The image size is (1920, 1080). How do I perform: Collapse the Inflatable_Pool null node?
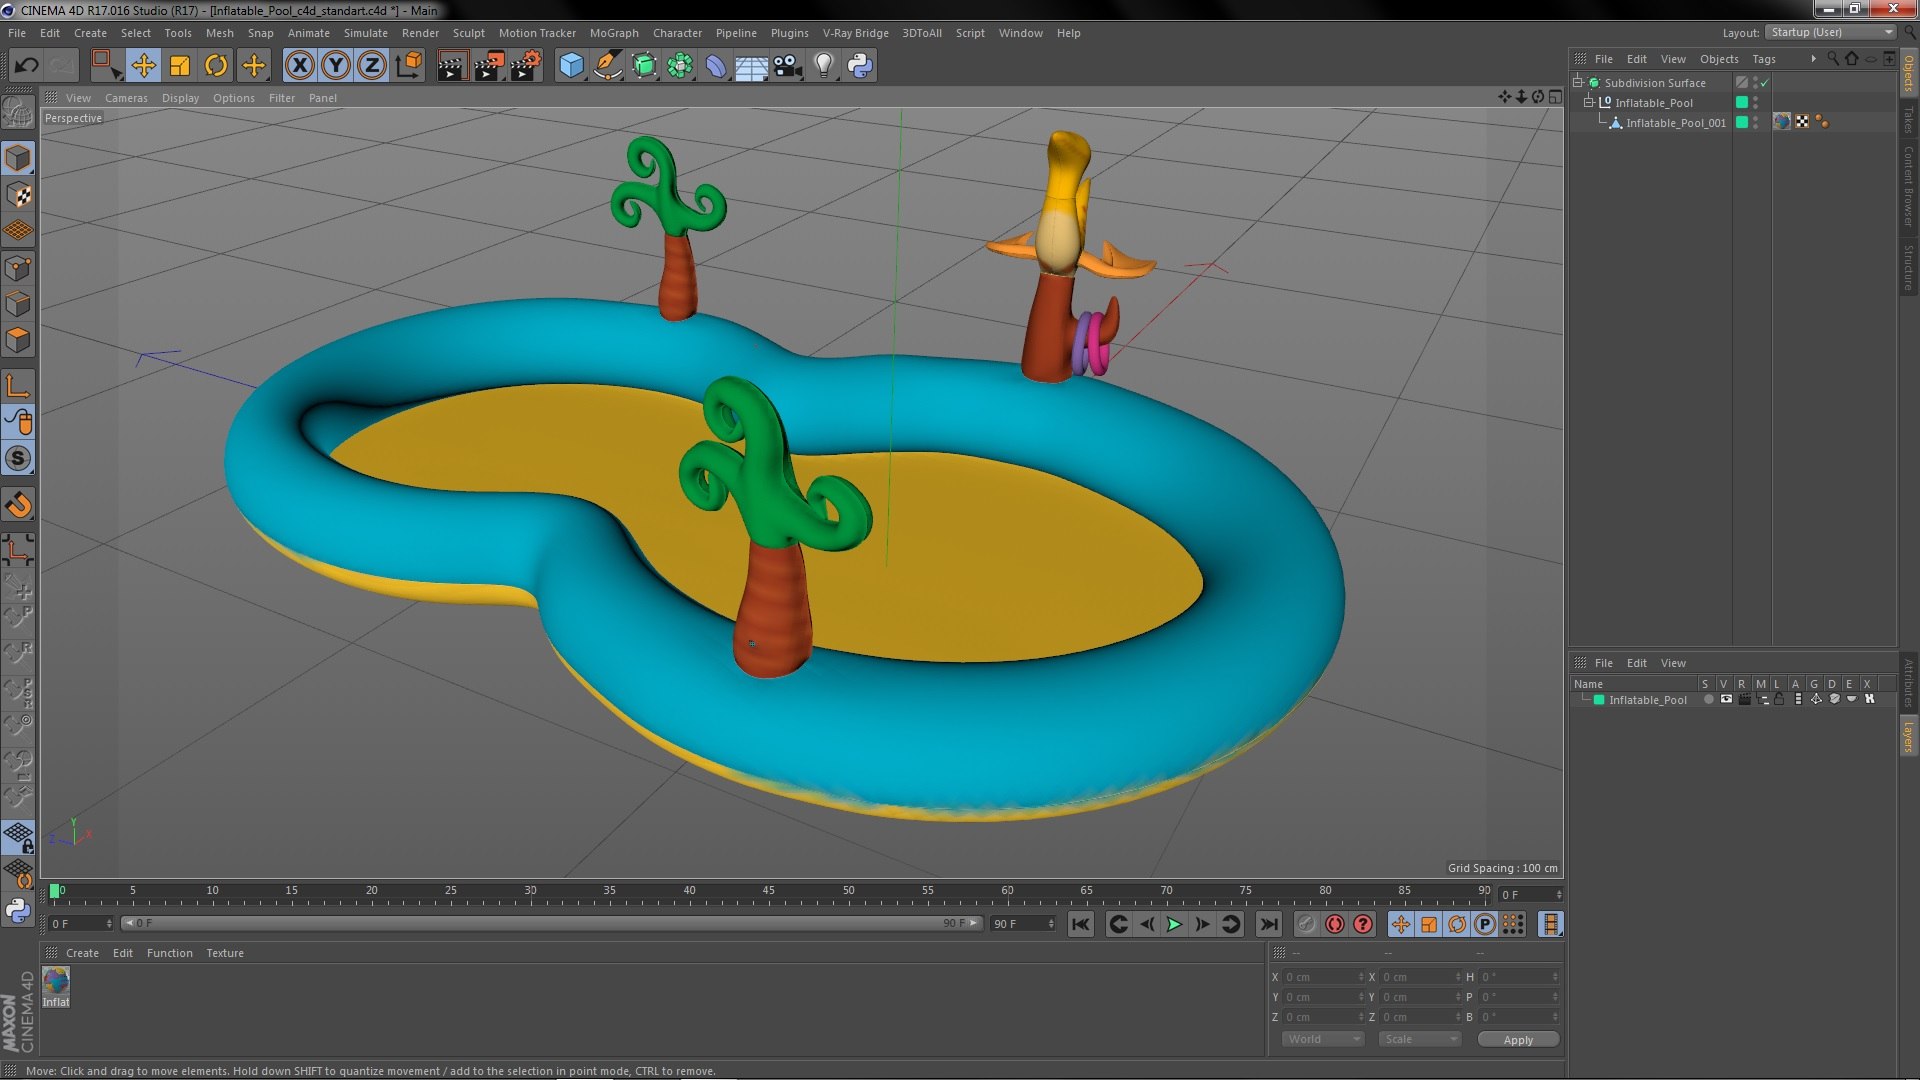coord(1589,102)
